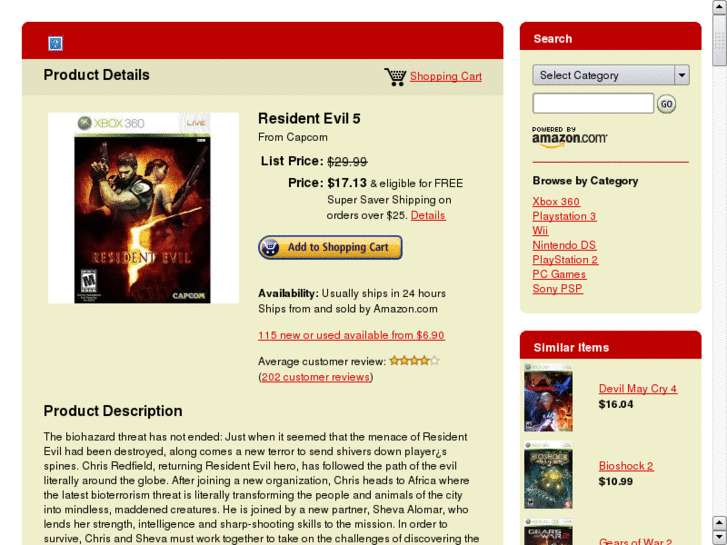
Task: Click the small blue logo icon in the header
Action: pyautogui.click(x=56, y=44)
